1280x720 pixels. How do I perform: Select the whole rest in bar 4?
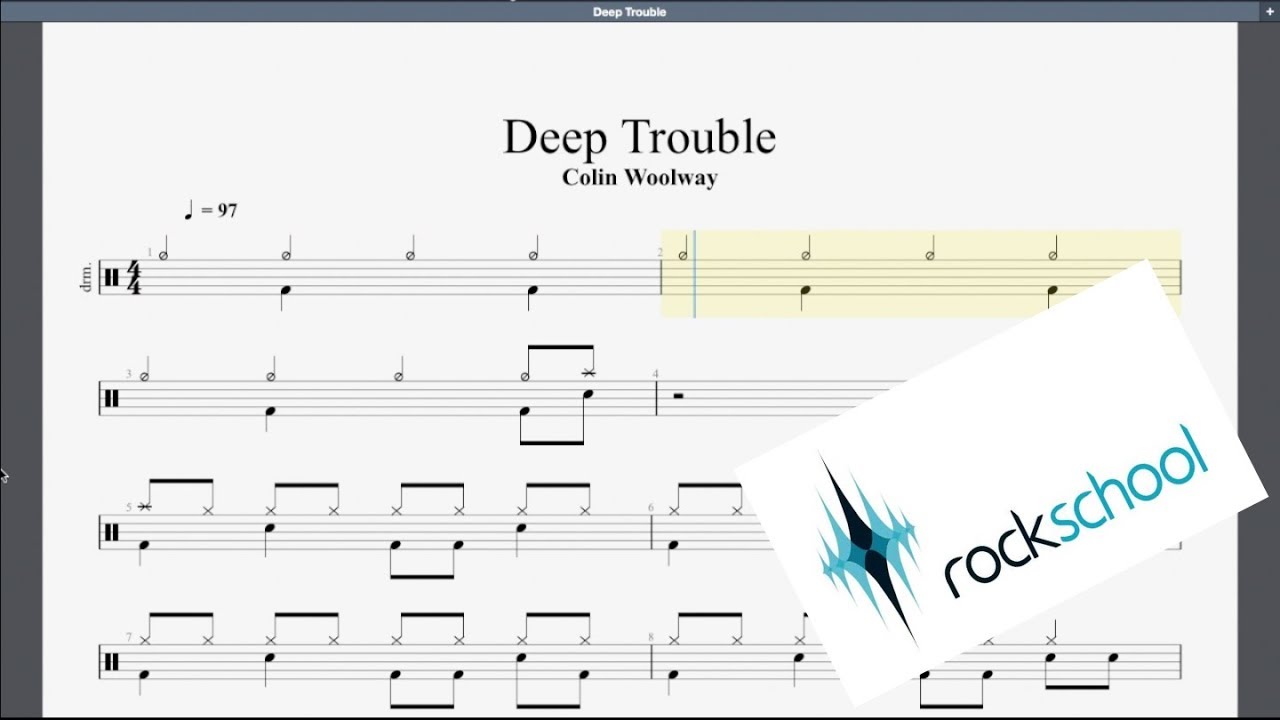click(x=678, y=396)
